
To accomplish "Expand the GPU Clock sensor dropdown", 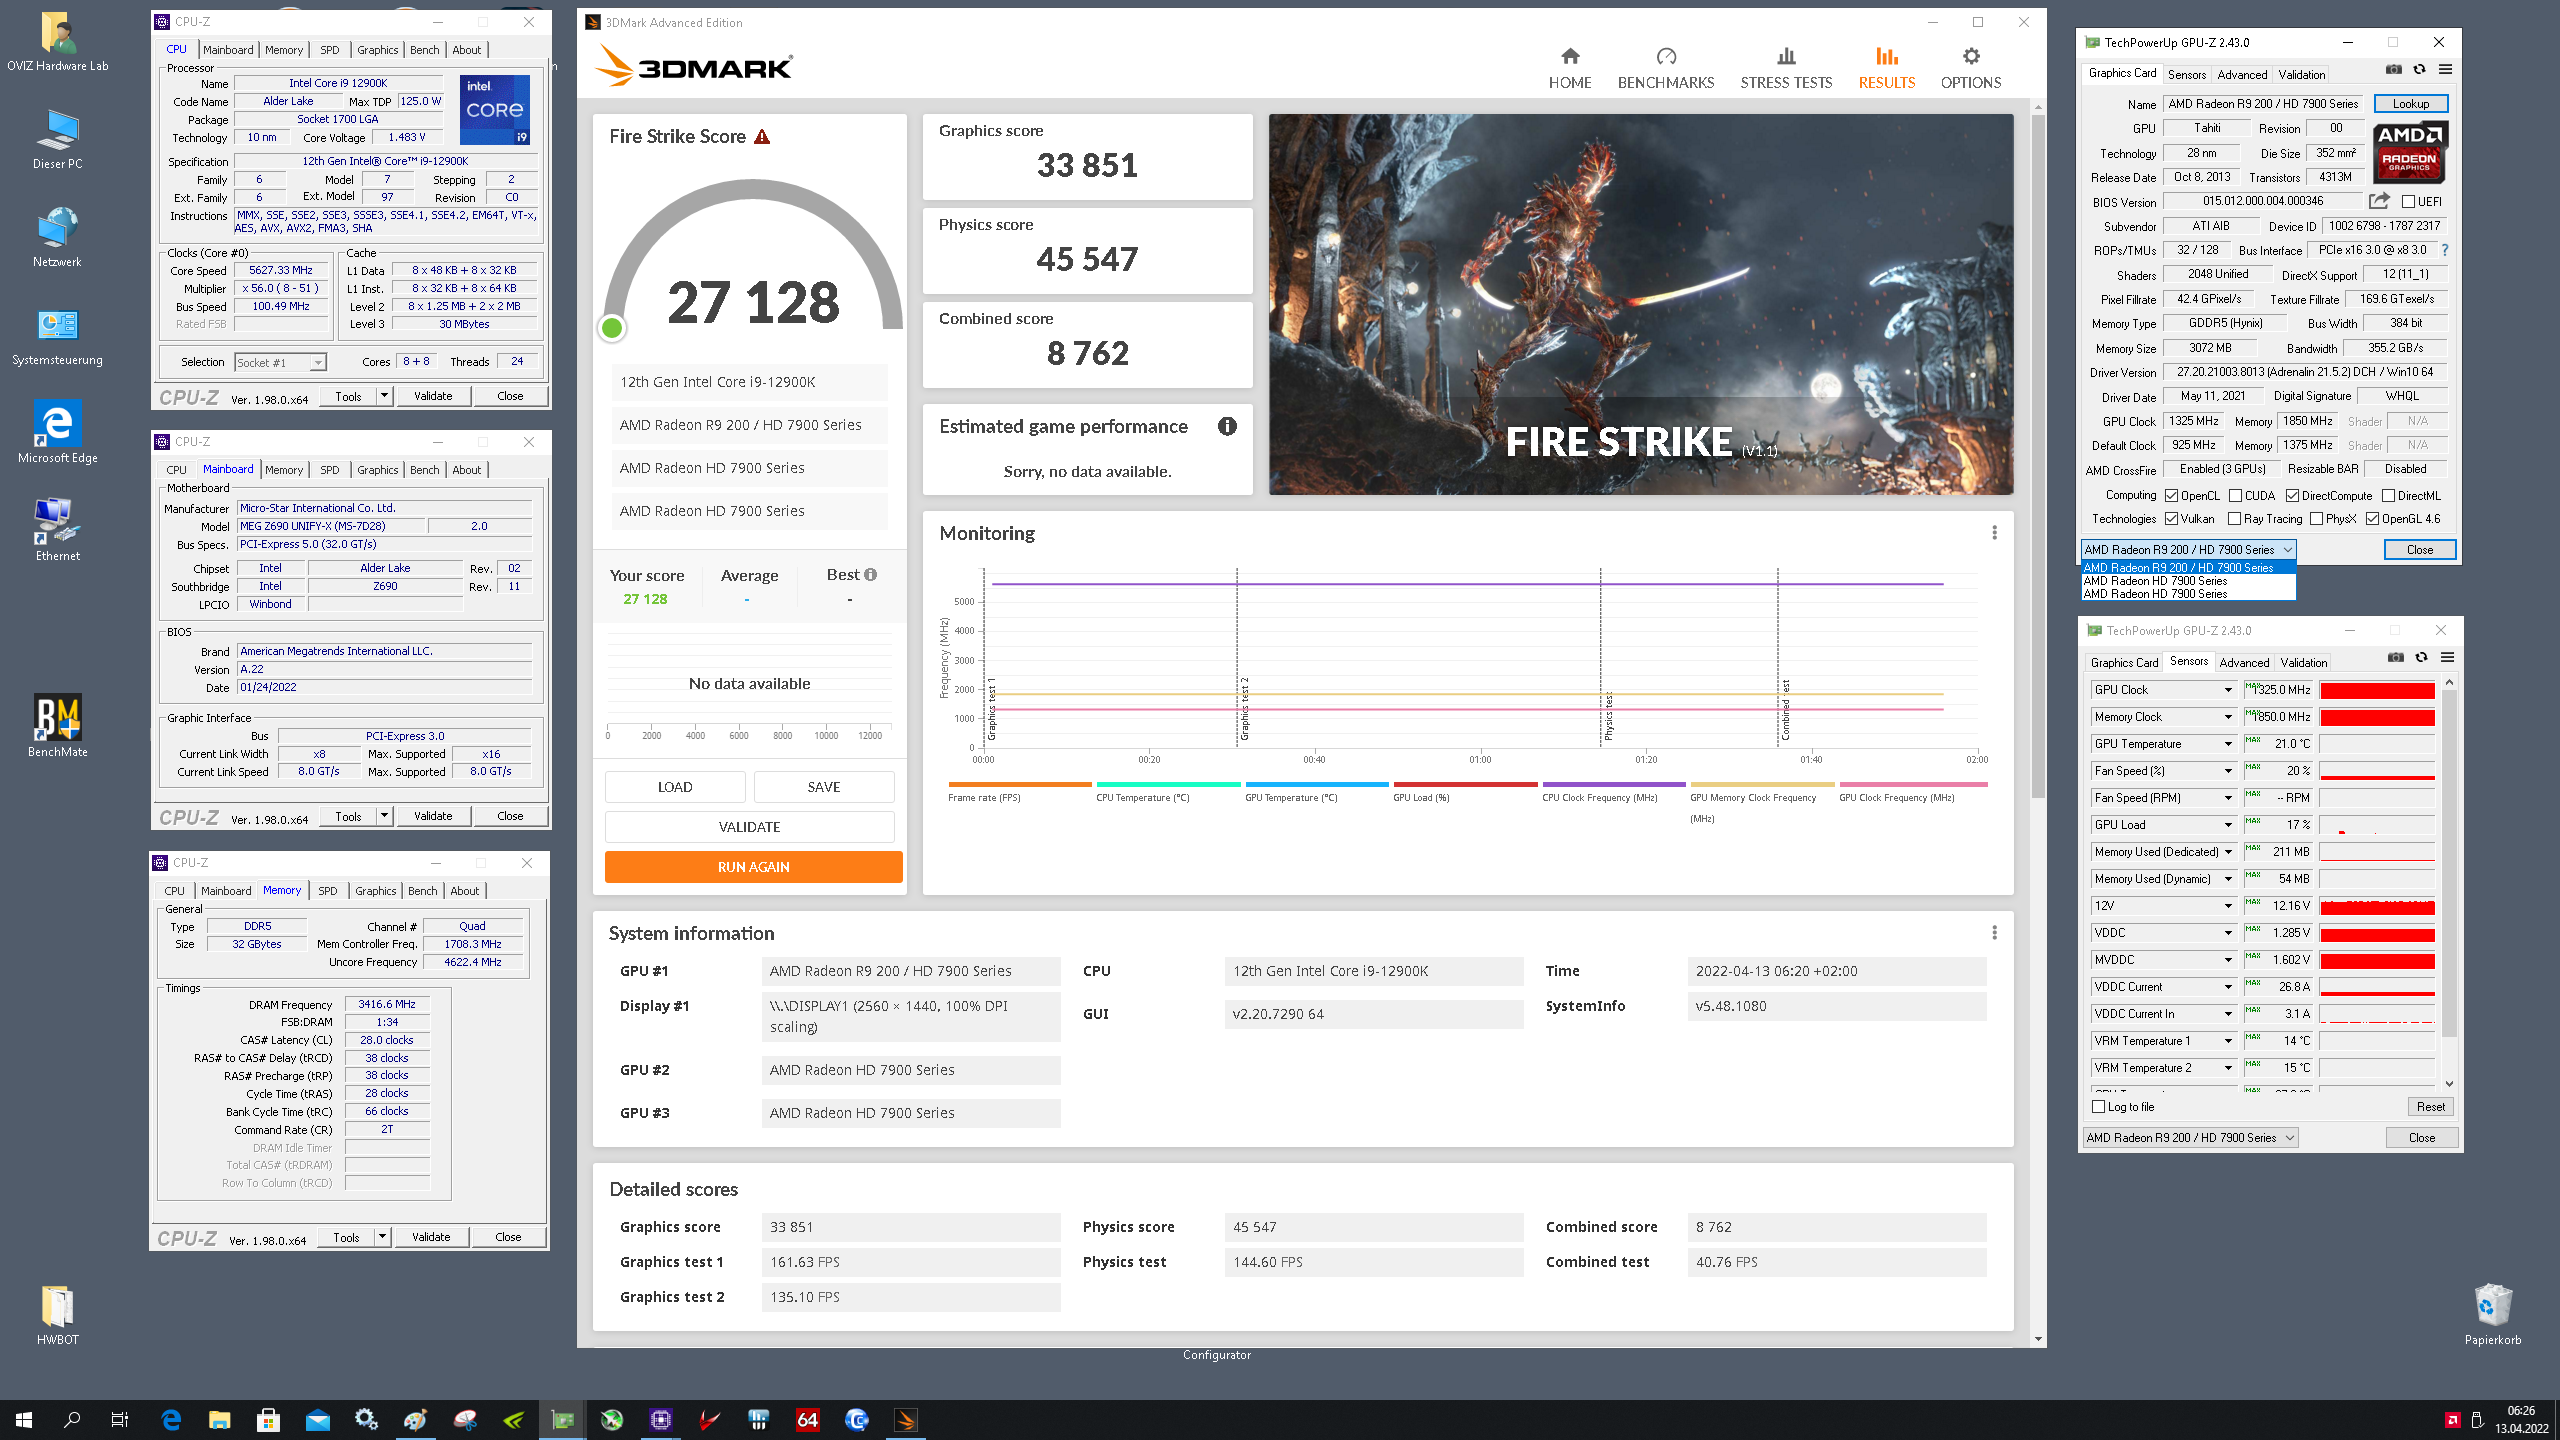I will point(2228,690).
